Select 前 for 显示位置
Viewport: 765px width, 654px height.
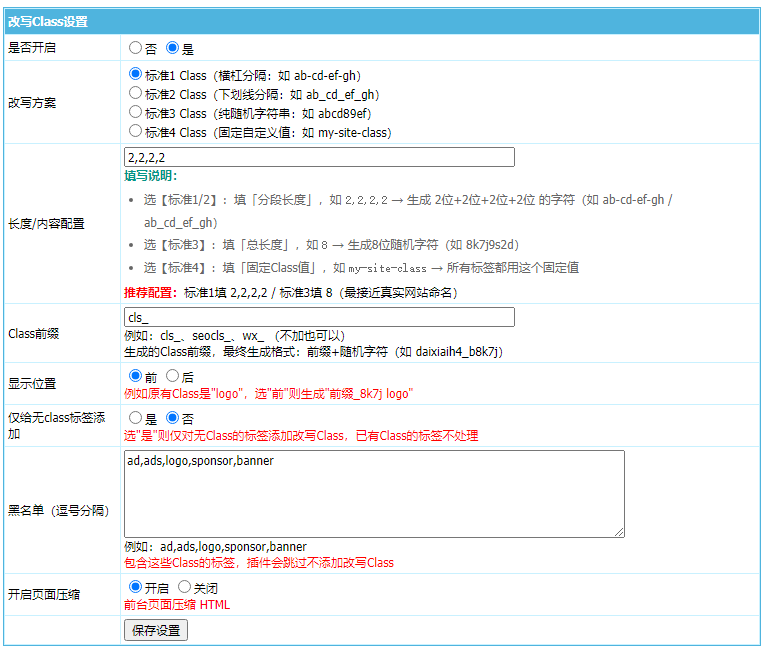coord(135,376)
